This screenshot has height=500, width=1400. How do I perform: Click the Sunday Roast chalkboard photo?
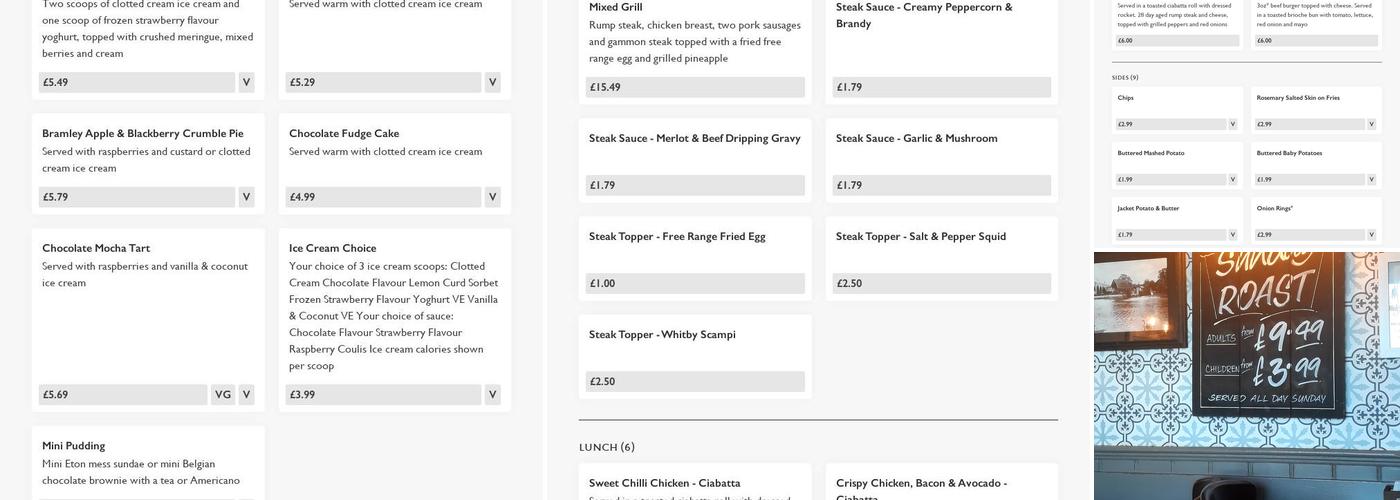click(1246, 375)
